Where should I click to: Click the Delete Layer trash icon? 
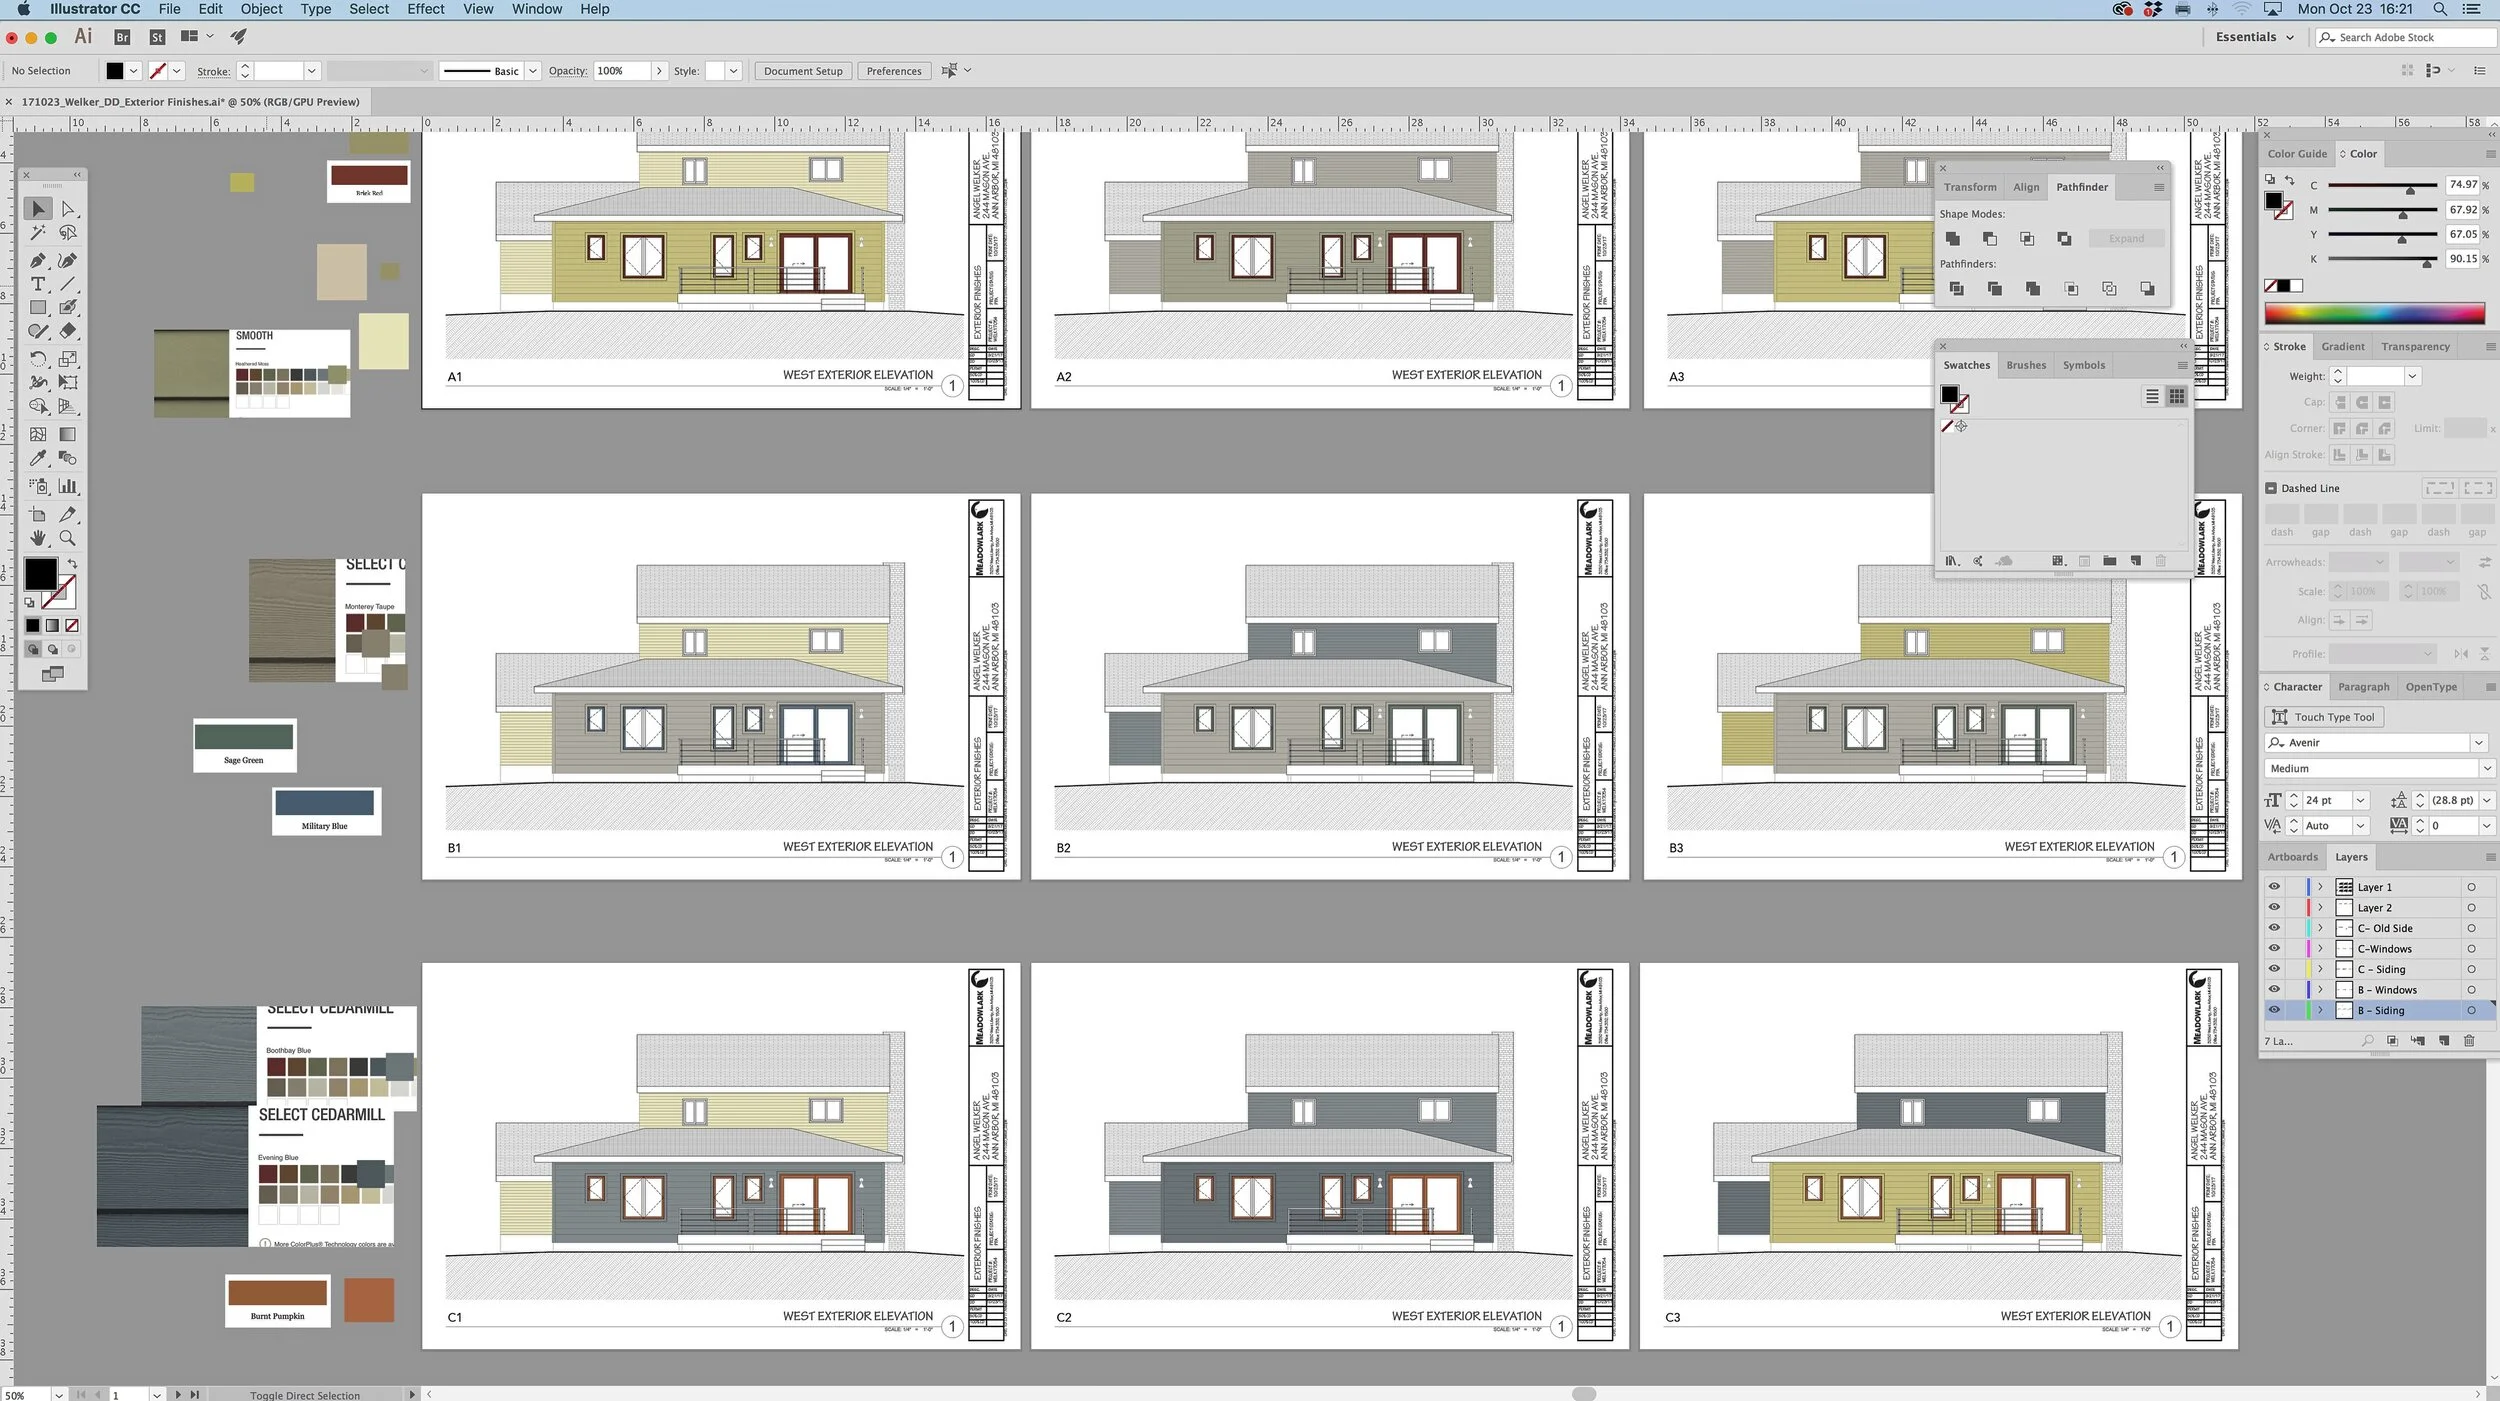tap(2469, 1041)
